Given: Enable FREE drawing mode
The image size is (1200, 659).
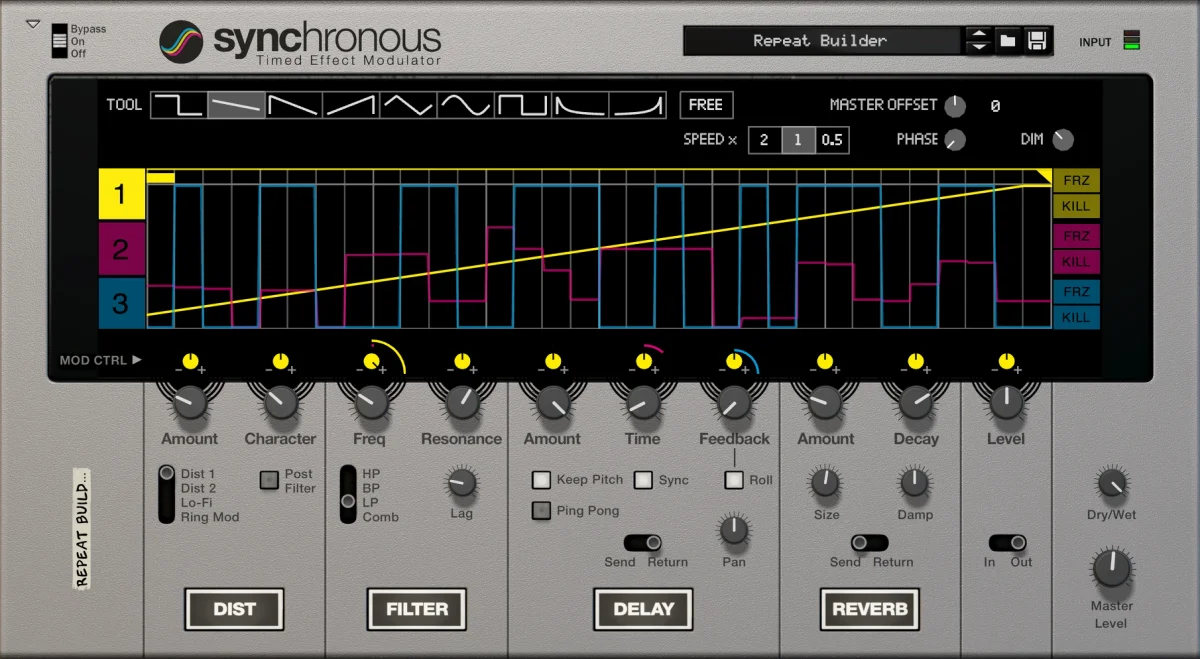Looking at the screenshot, I should [x=706, y=105].
